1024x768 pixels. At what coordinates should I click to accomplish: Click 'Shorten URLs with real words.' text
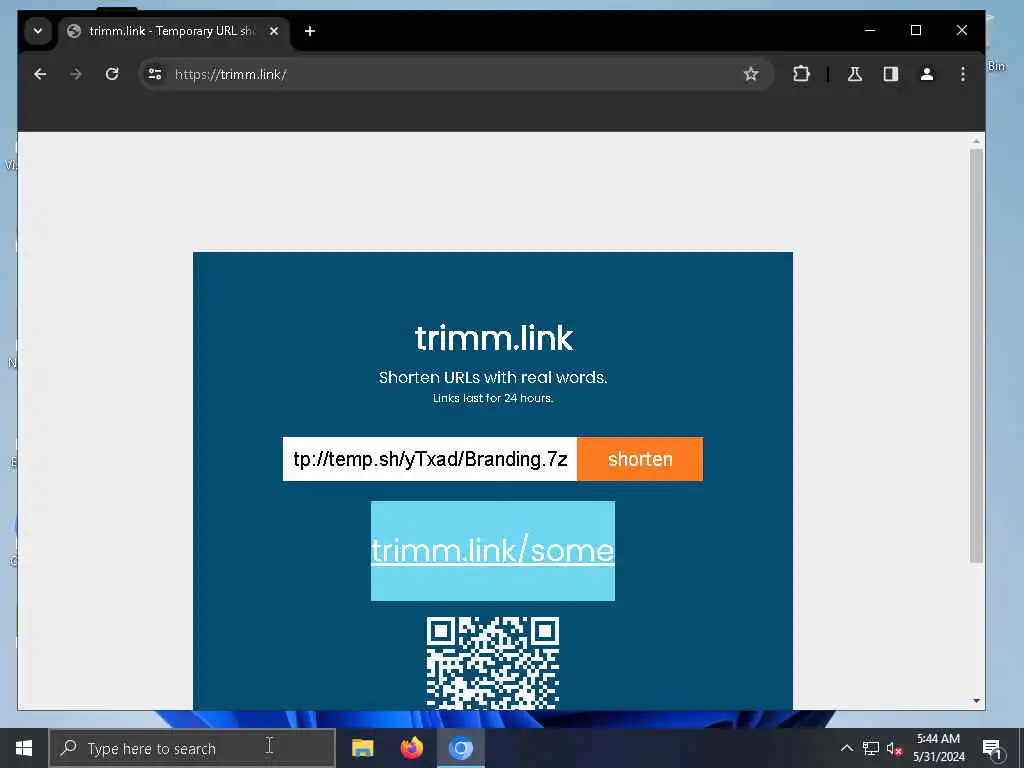(x=493, y=377)
